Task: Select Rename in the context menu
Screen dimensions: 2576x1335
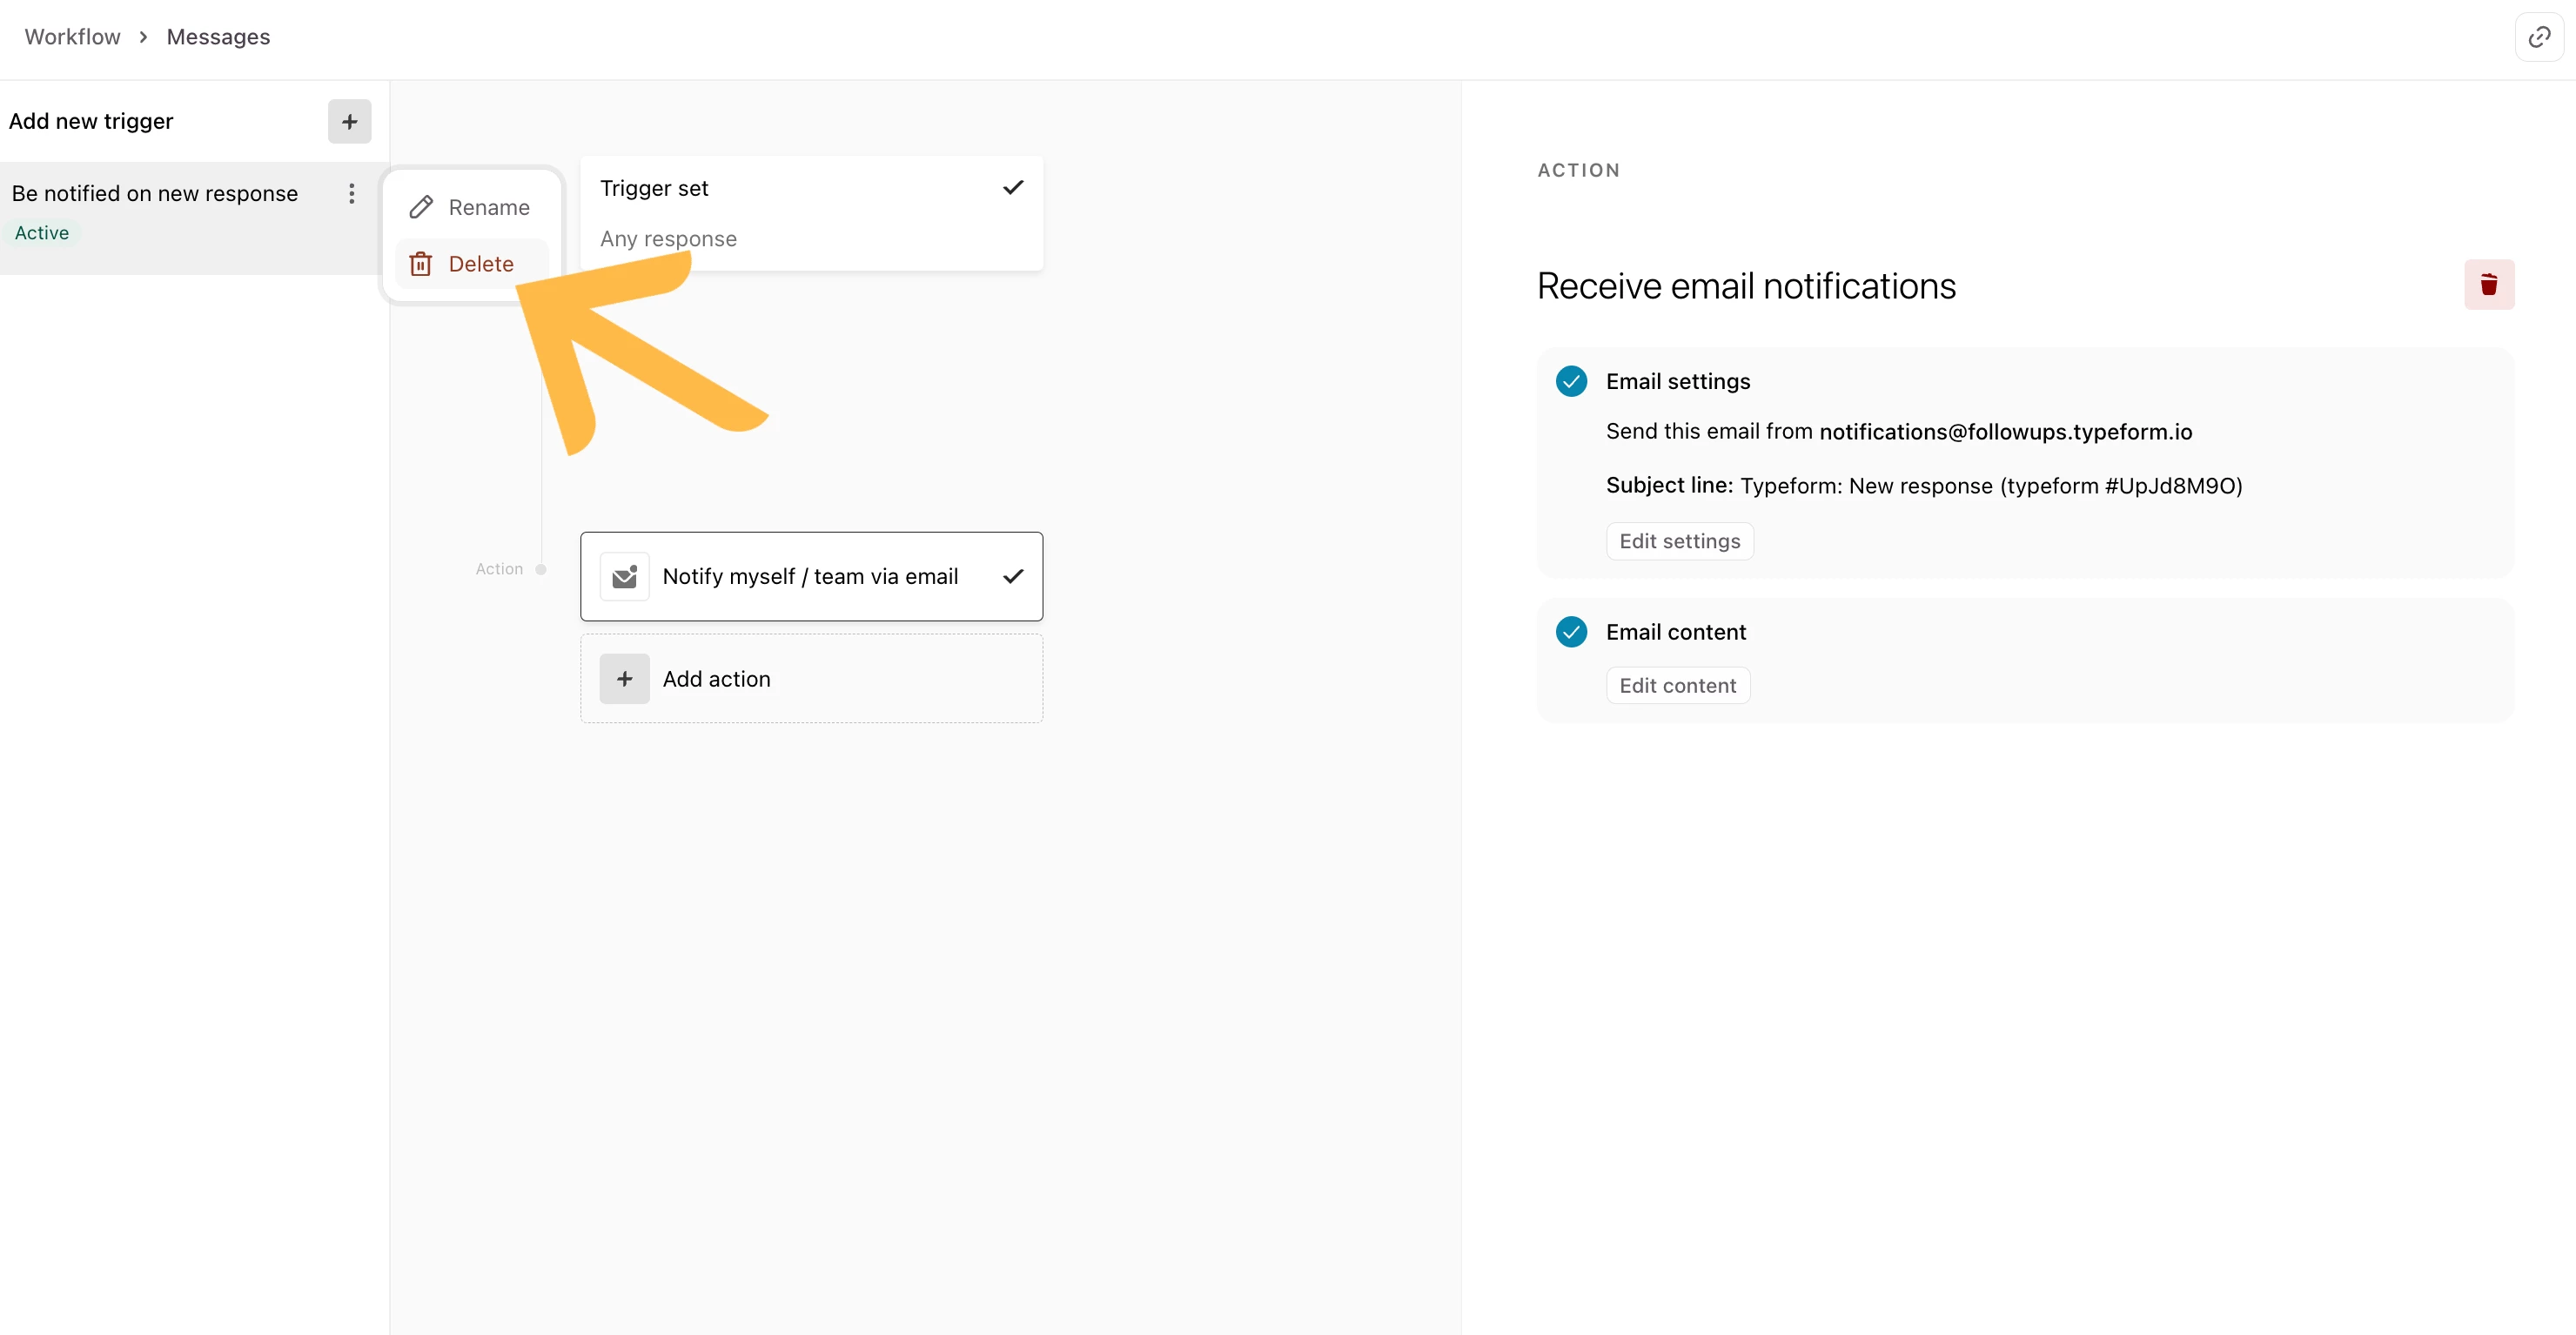Action: coord(488,207)
